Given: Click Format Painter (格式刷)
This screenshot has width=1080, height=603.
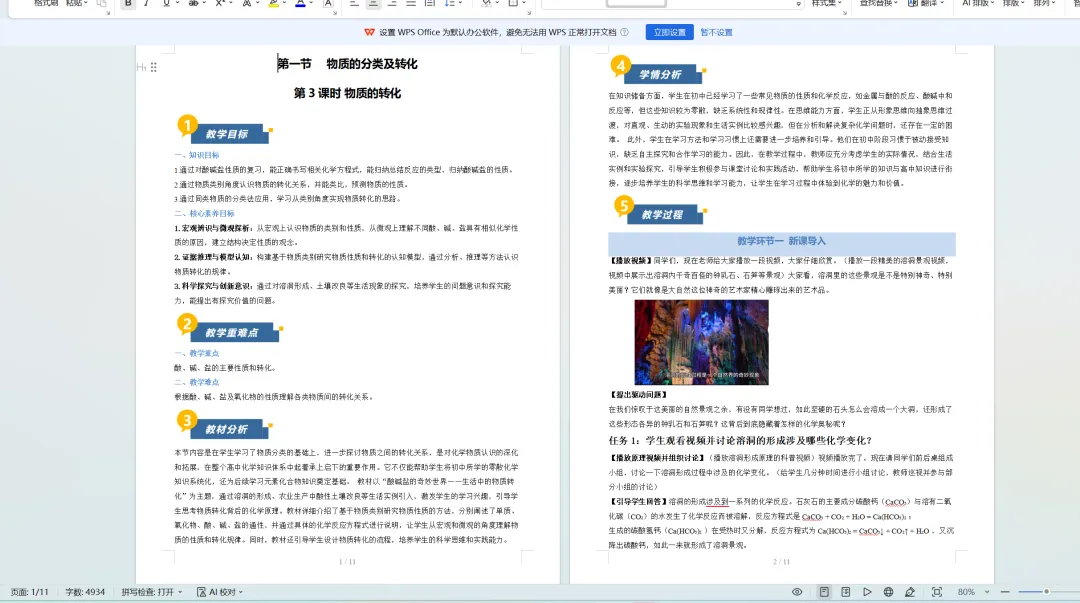Looking at the screenshot, I should click(45, 3).
